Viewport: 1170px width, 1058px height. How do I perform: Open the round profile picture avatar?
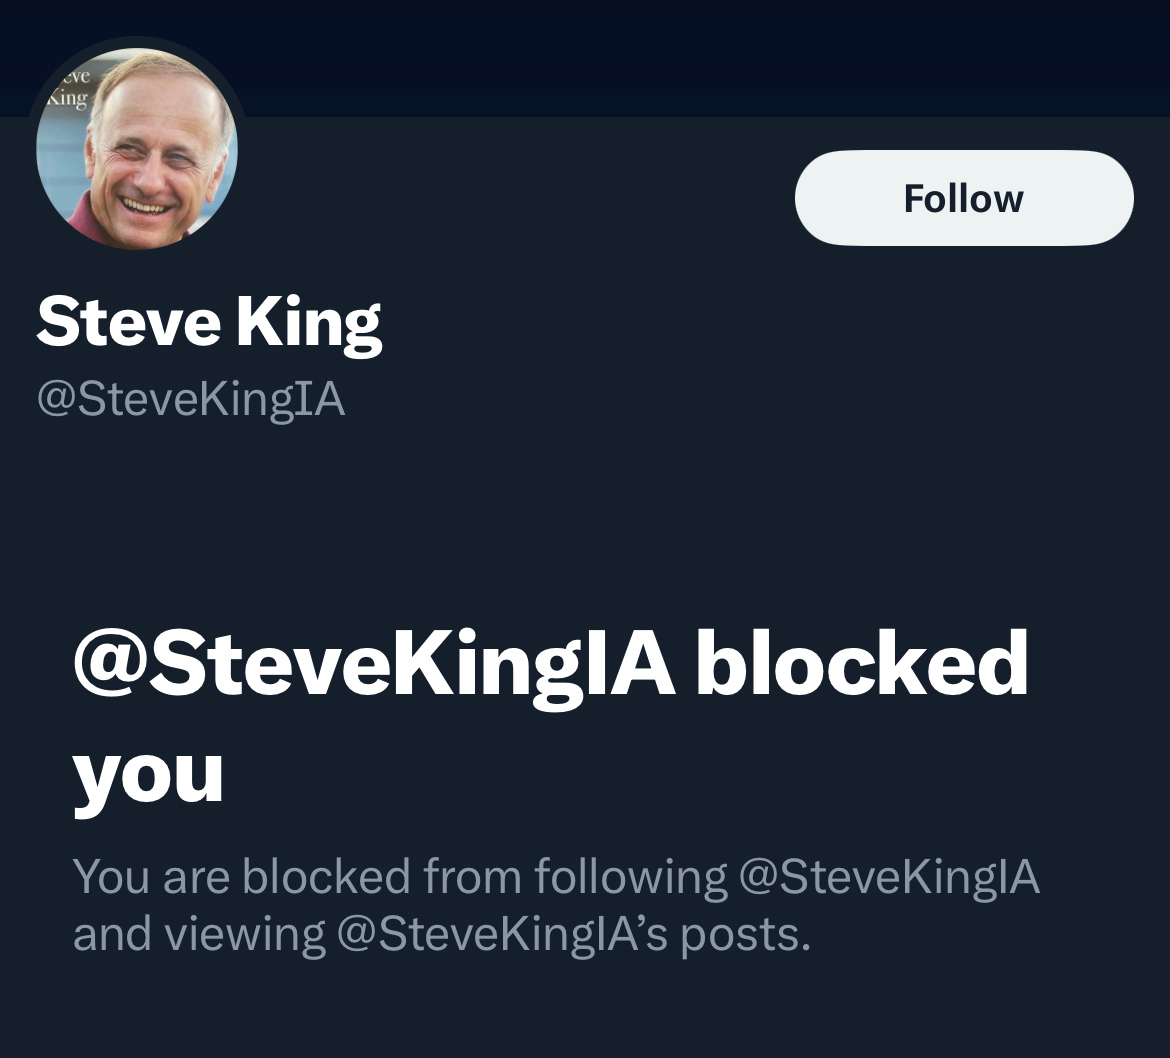click(137, 147)
